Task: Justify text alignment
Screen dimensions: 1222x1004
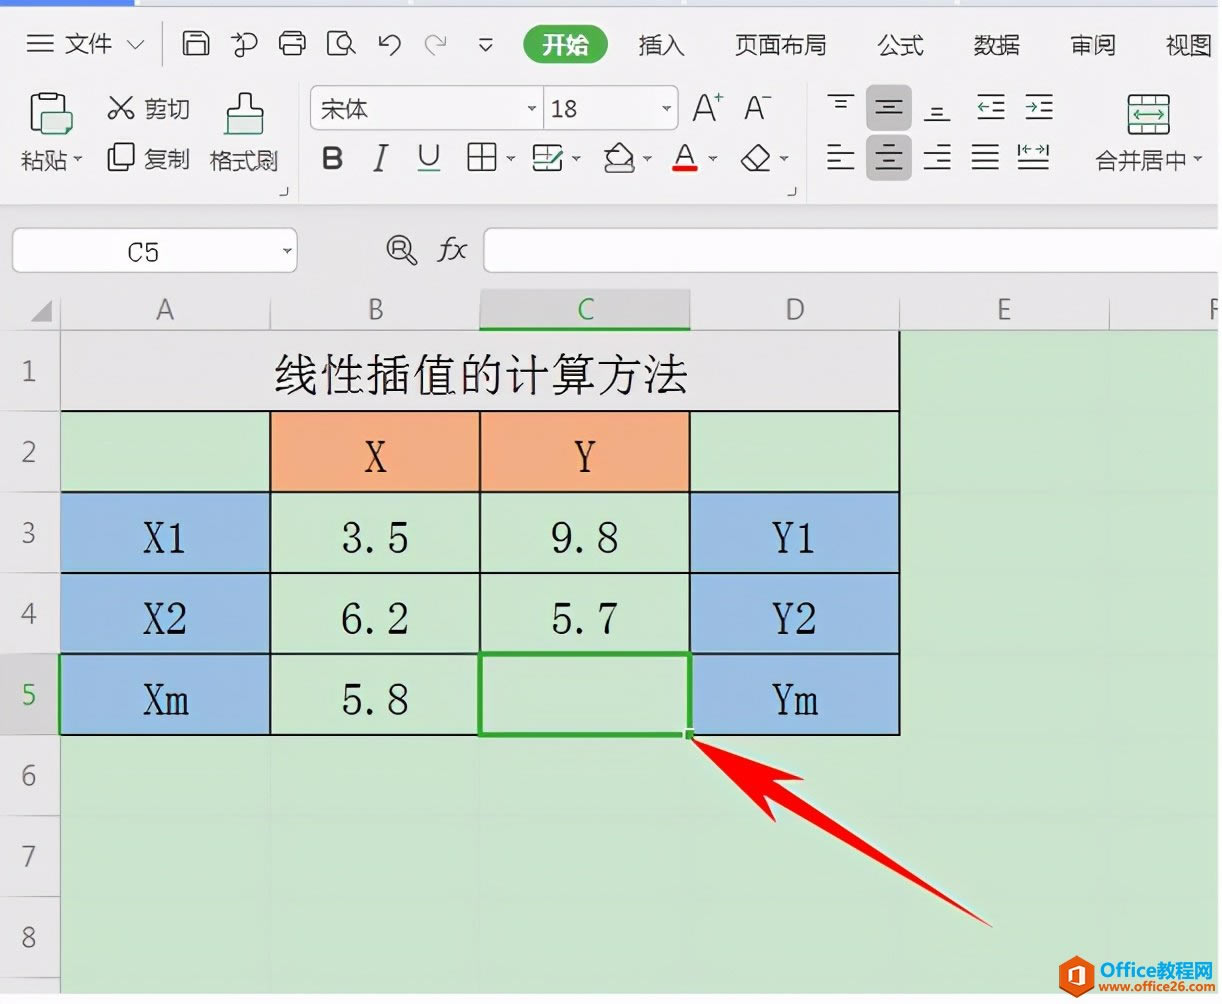Action: tap(986, 157)
